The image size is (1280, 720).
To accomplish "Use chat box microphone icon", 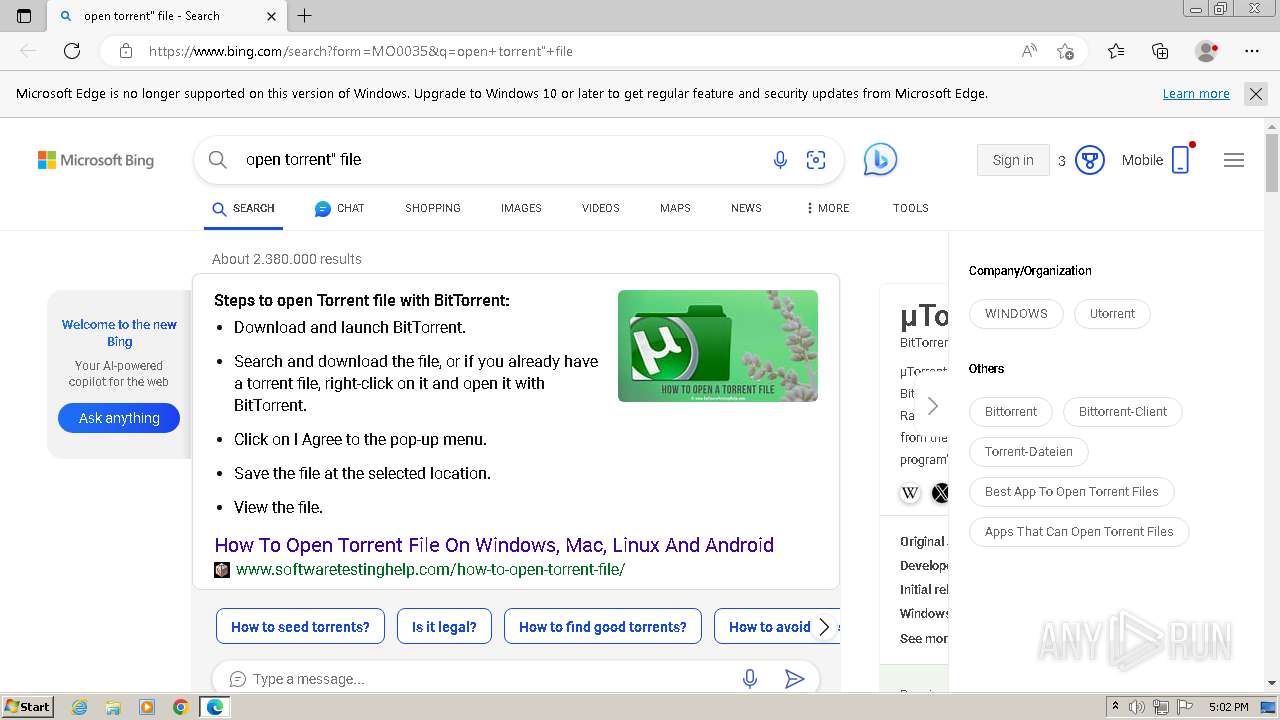I will click(x=750, y=679).
